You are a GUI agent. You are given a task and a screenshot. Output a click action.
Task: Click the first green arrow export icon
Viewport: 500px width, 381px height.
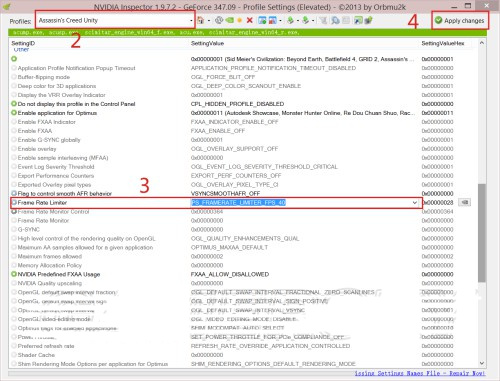pyautogui.click(x=290, y=20)
